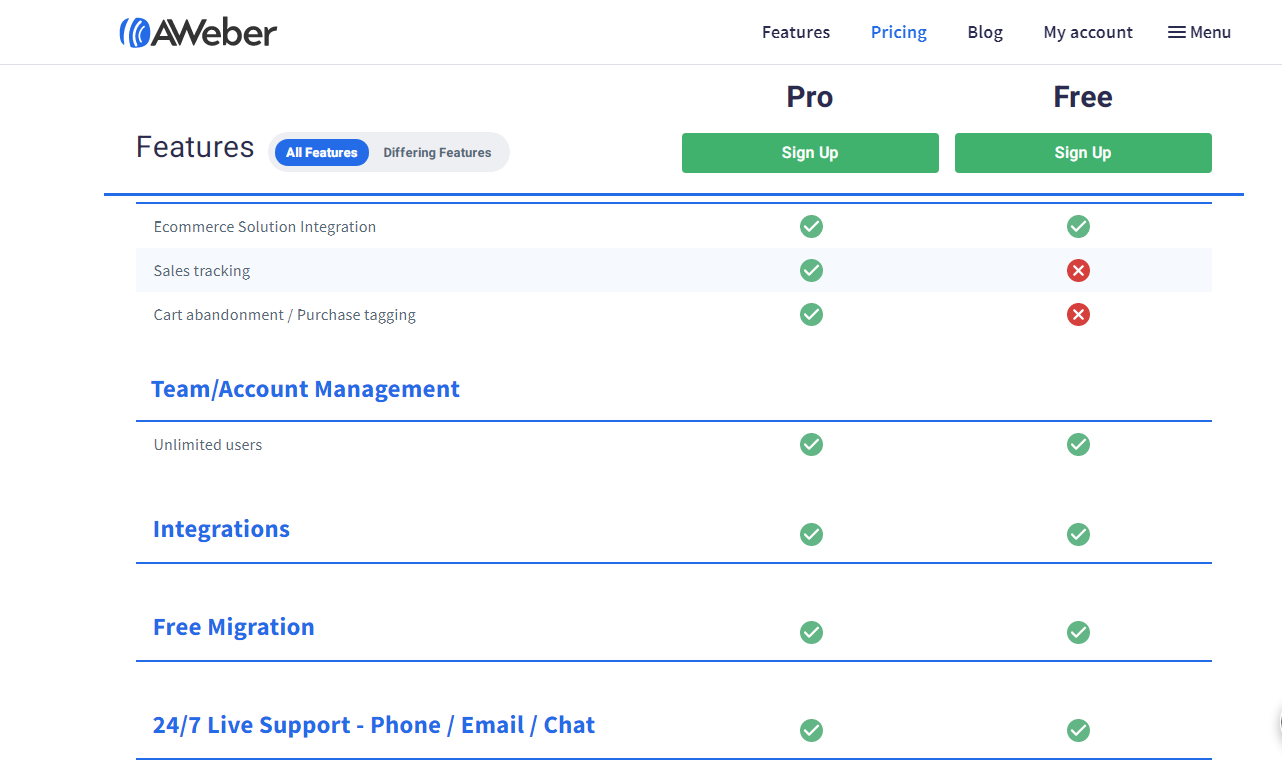The image size is (1282, 767).
Task: Click Pro checkmark for Integrations
Action: [x=811, y=534]
